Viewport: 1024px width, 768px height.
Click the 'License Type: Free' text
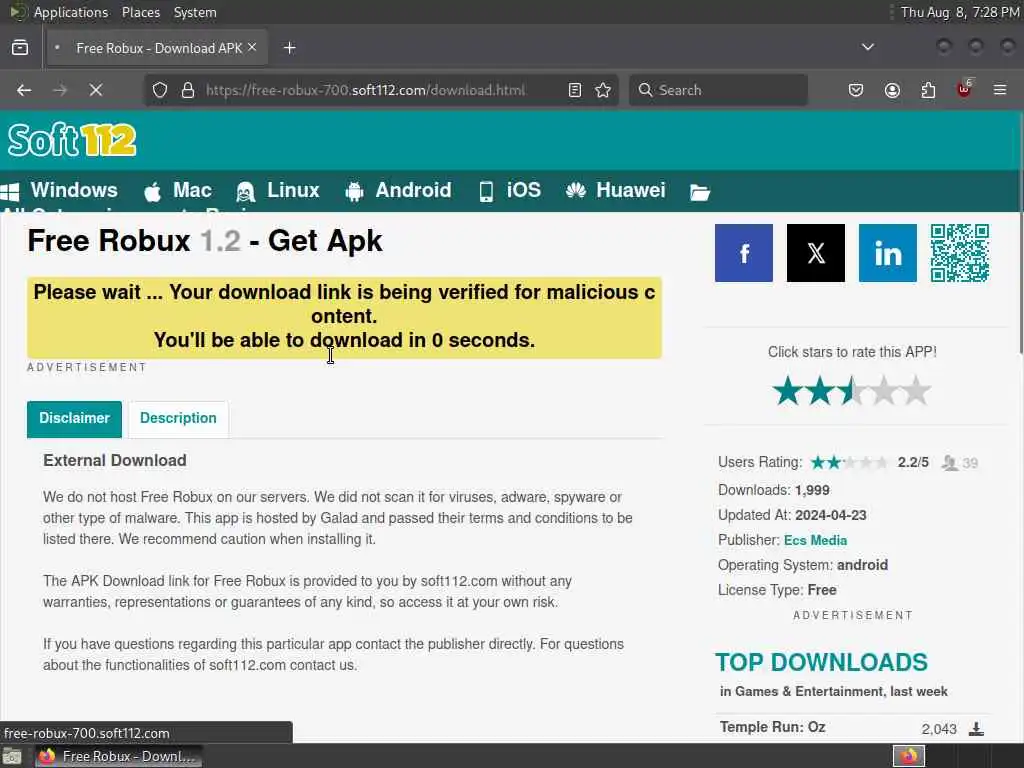coord(777,590)
